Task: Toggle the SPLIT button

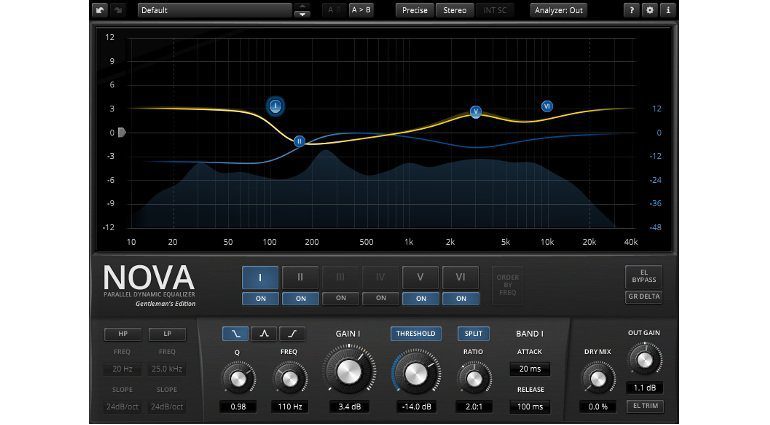Action: [x=473, y=334]
